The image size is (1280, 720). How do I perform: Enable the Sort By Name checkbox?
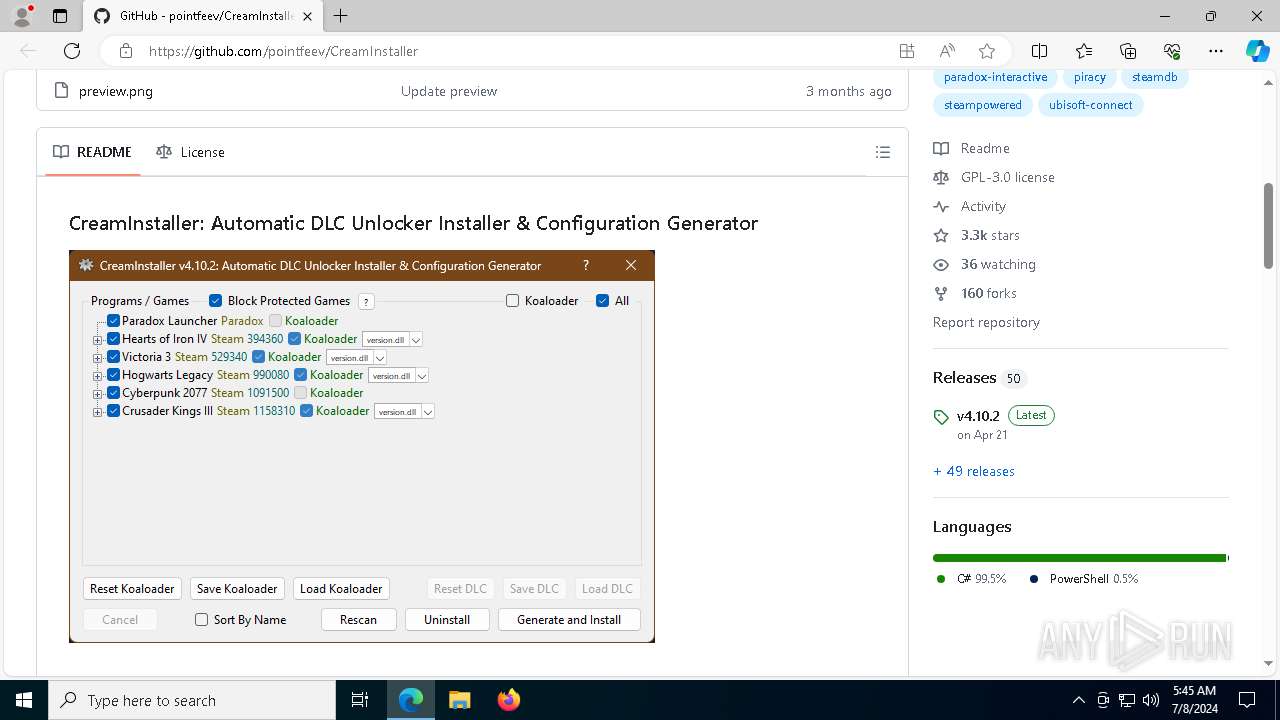point(201,620)
